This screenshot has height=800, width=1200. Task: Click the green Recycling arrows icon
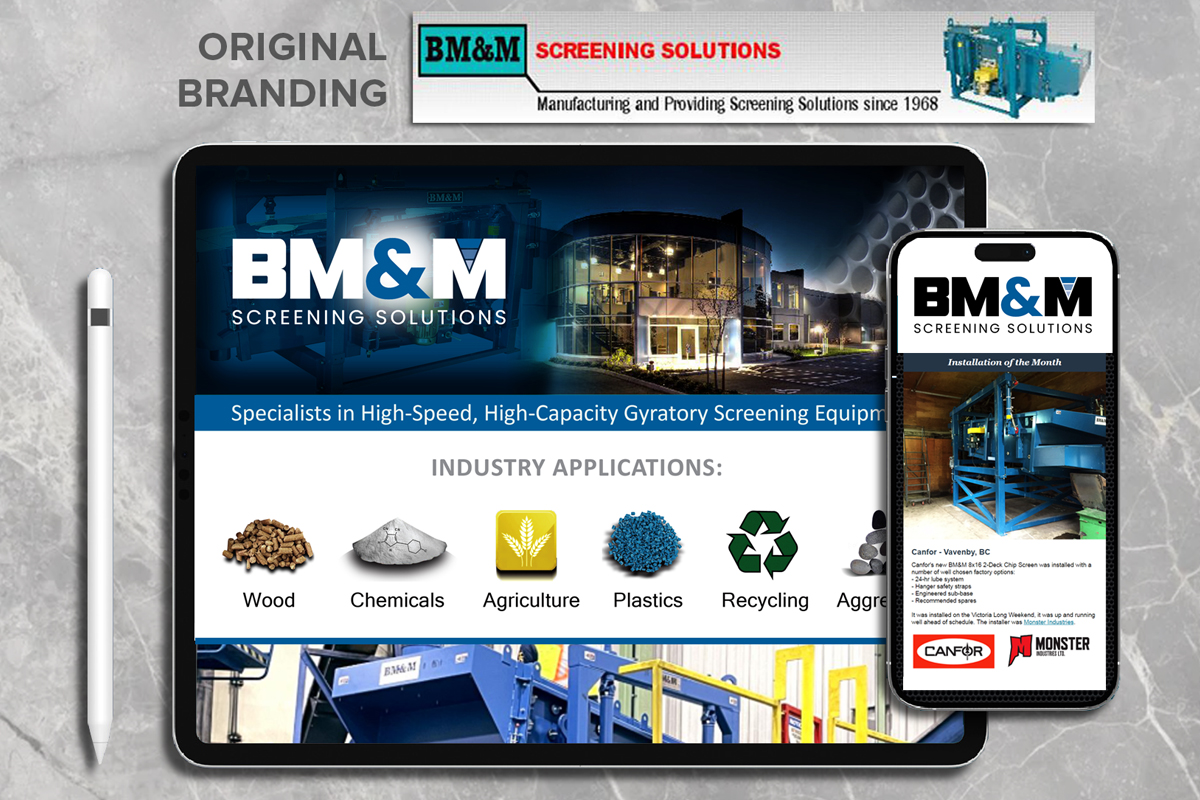(762, 545)
